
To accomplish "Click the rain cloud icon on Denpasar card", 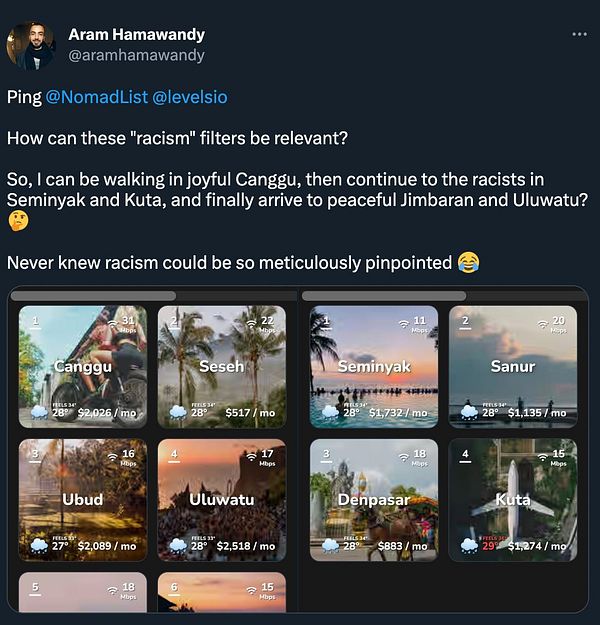I will coord(329,545).
